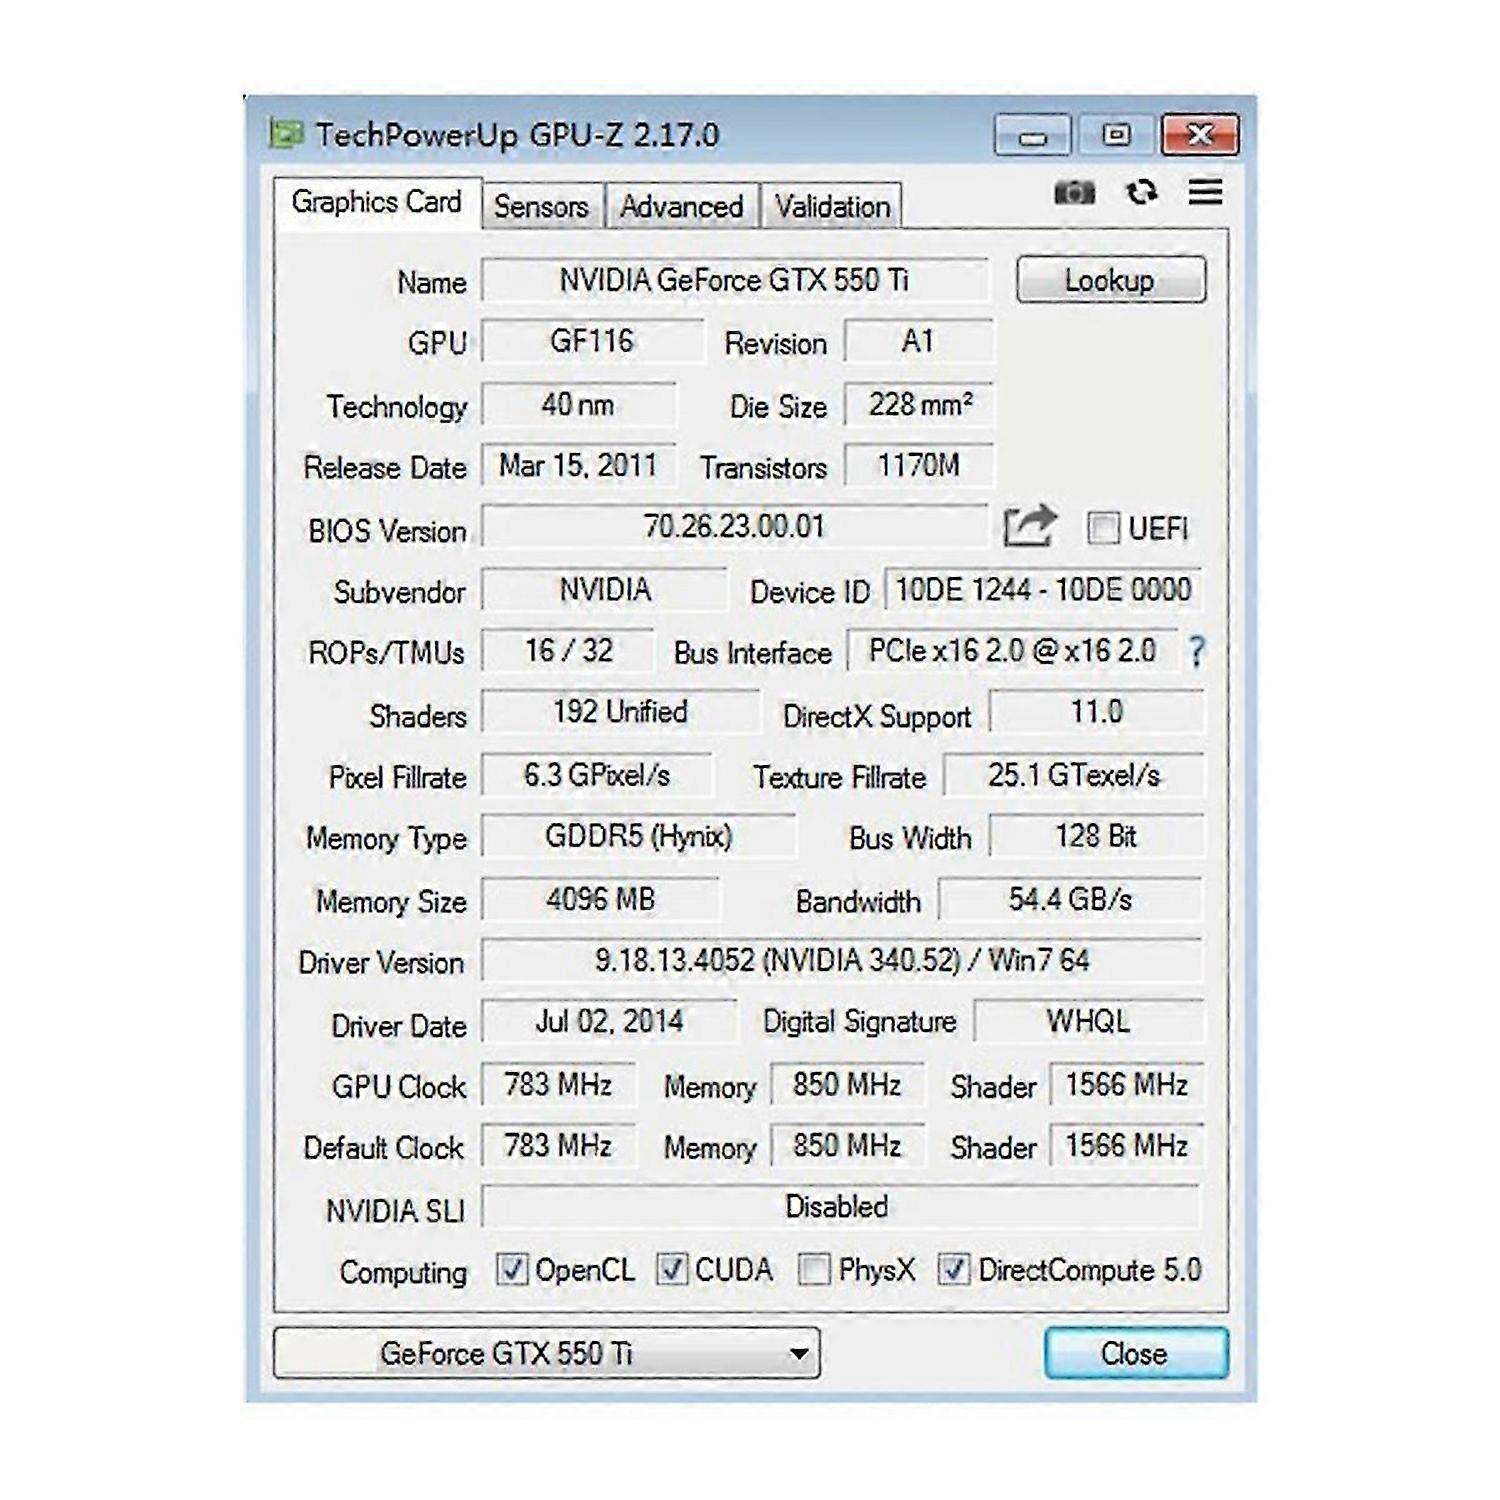Open the Advanced tab
The image size is (1500, 1500).
click(681, 205)
